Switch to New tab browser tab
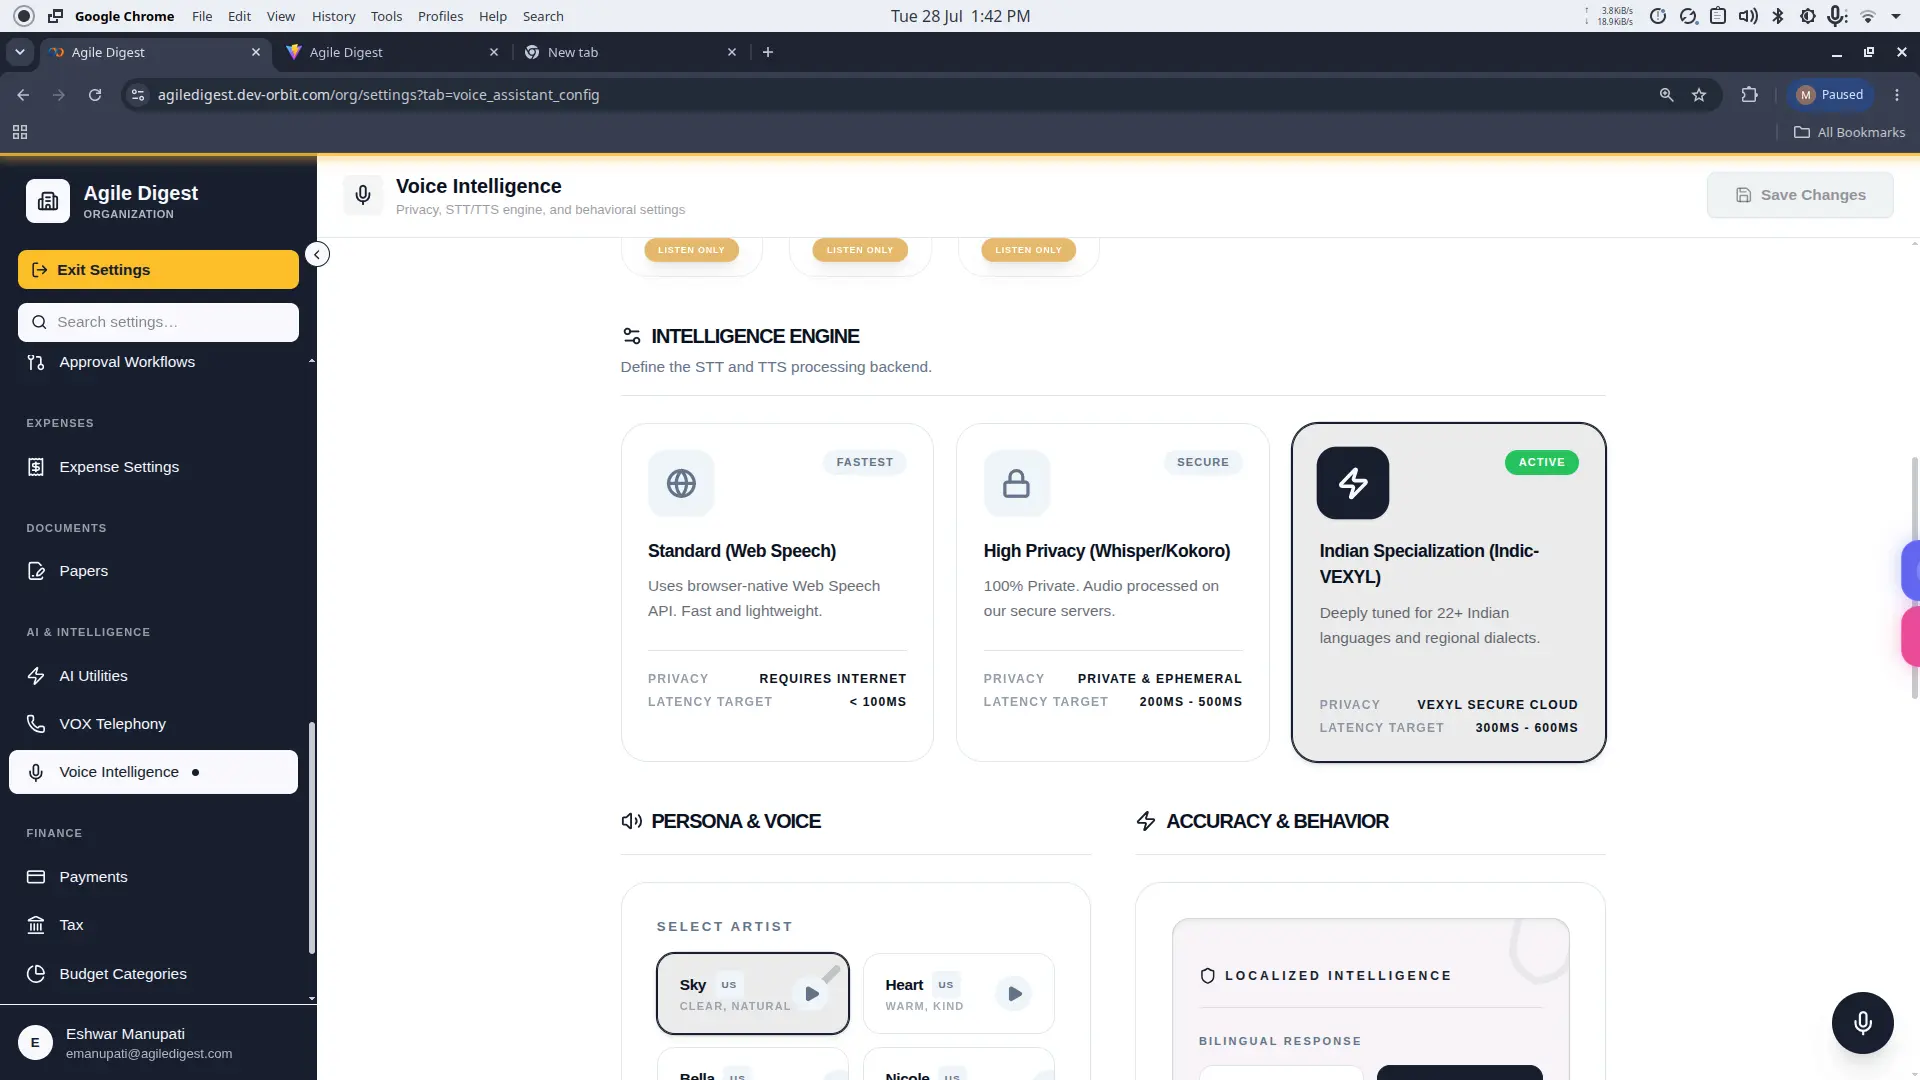Image resolution: width=1920 pixels, height=1080 pixels. pos(630,52)
